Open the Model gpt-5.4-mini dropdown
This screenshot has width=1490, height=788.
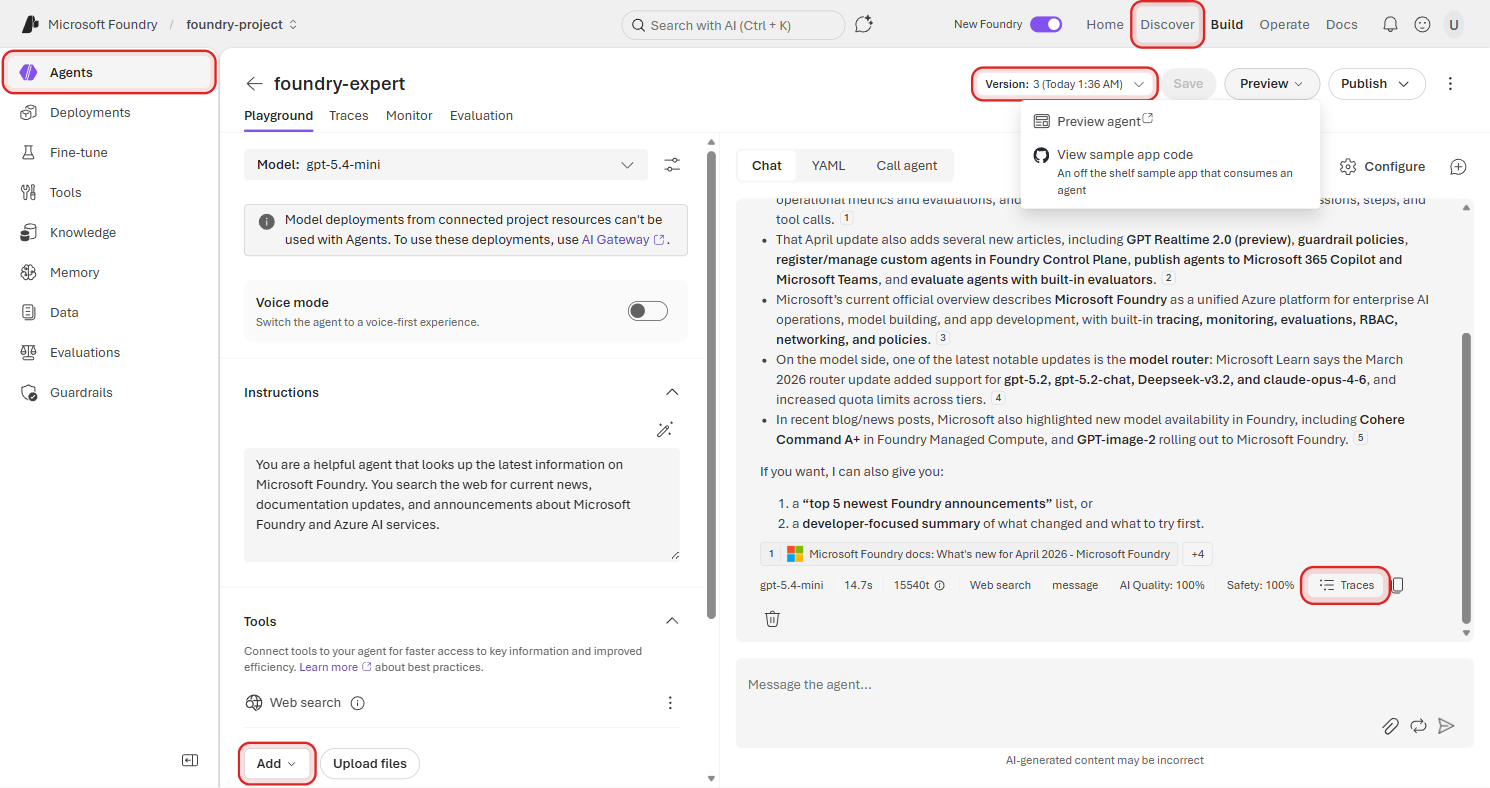point(445,165)
